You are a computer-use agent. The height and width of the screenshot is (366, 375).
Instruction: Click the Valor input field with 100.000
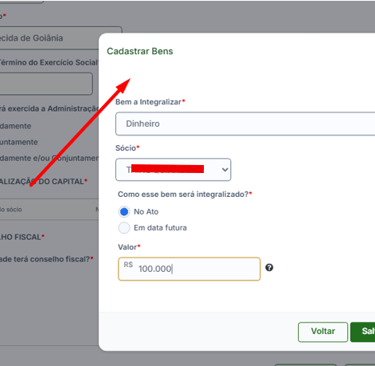[189, 269]
